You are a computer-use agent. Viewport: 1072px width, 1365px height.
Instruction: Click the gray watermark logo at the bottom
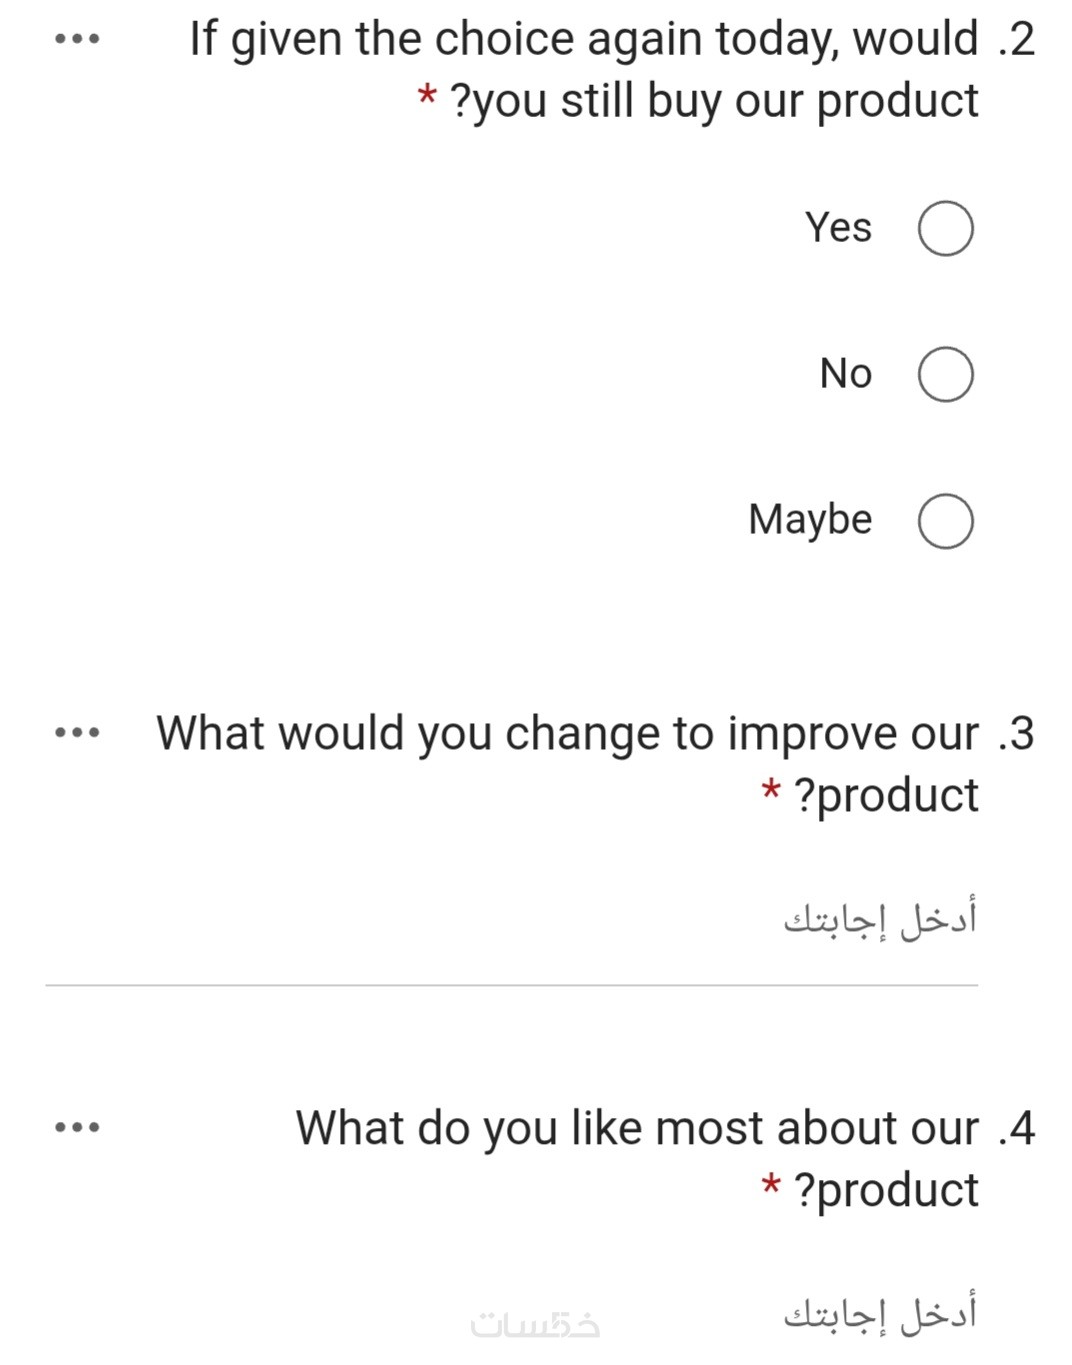point(535,1325)
